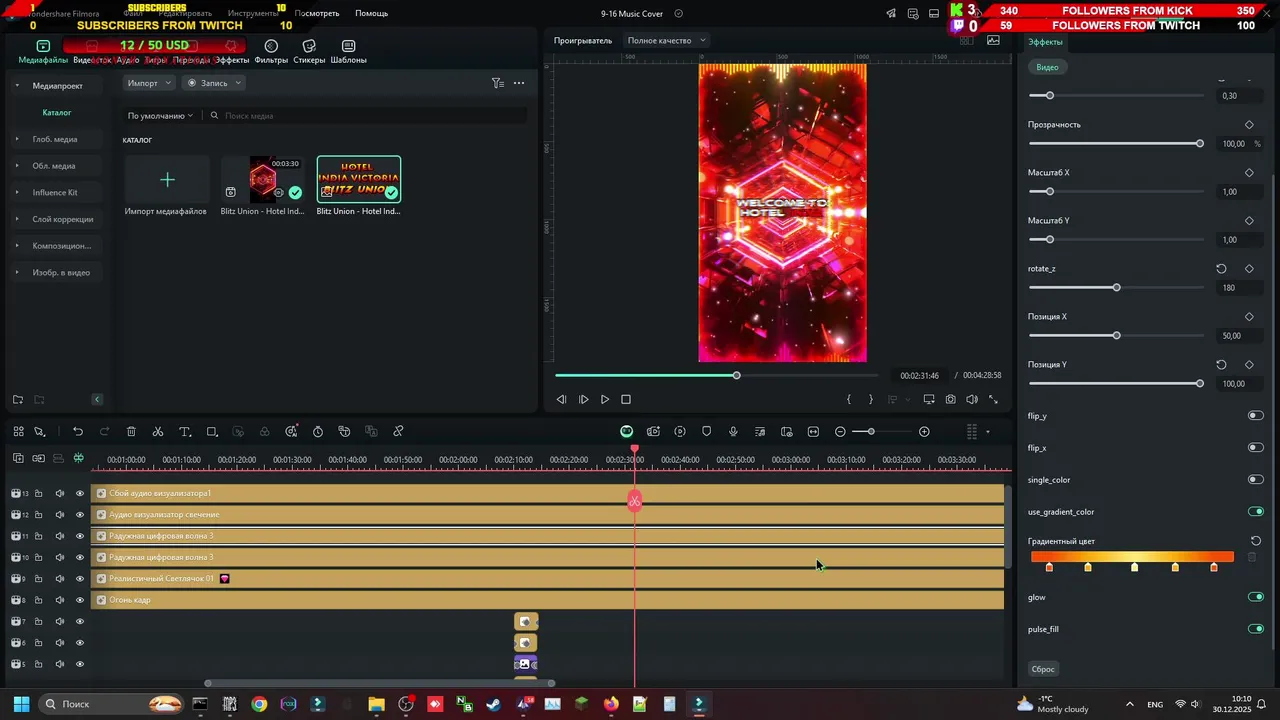Click the Сбой аудио визуализатора1 clip
1280x720 pixels.
547,493
